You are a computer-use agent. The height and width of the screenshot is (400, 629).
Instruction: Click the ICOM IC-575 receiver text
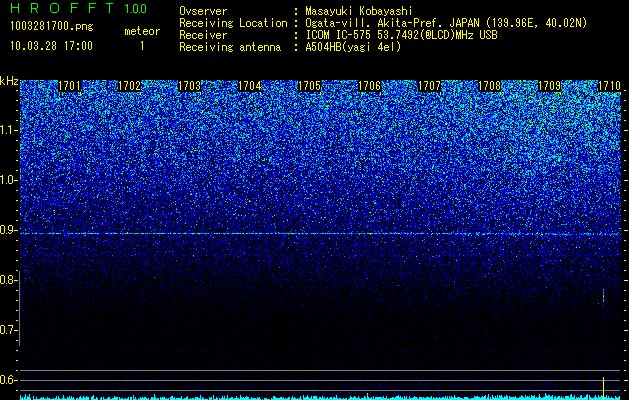(x=402, y=35)
